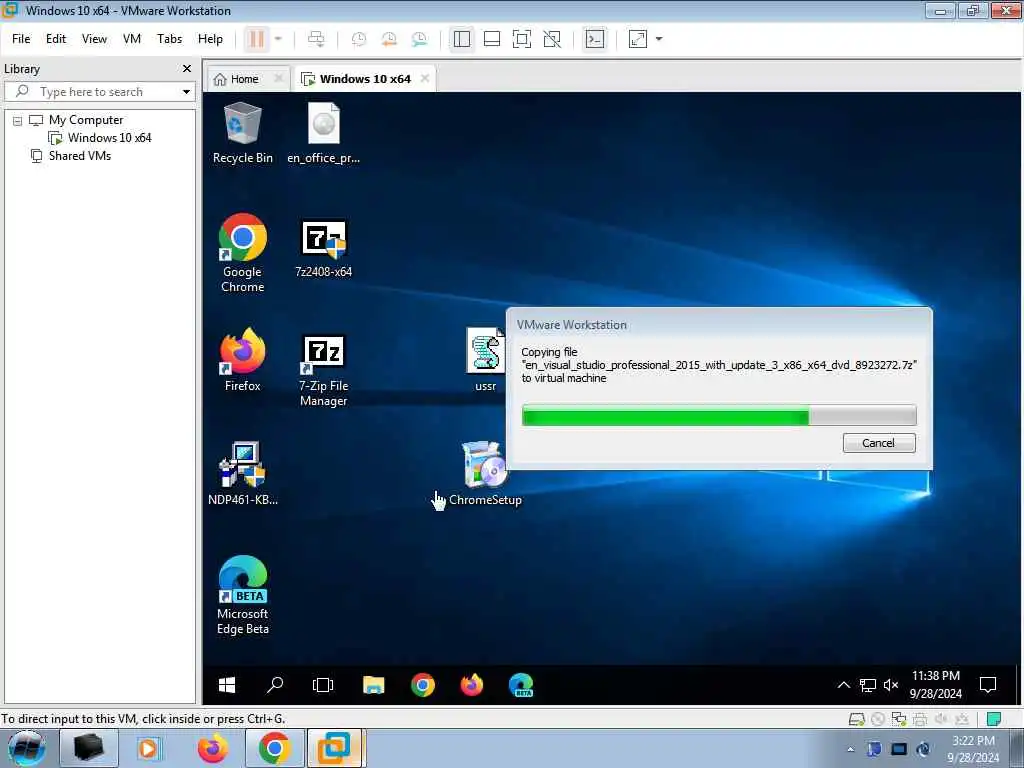Take a snapshot of this VM

(359, 39)
